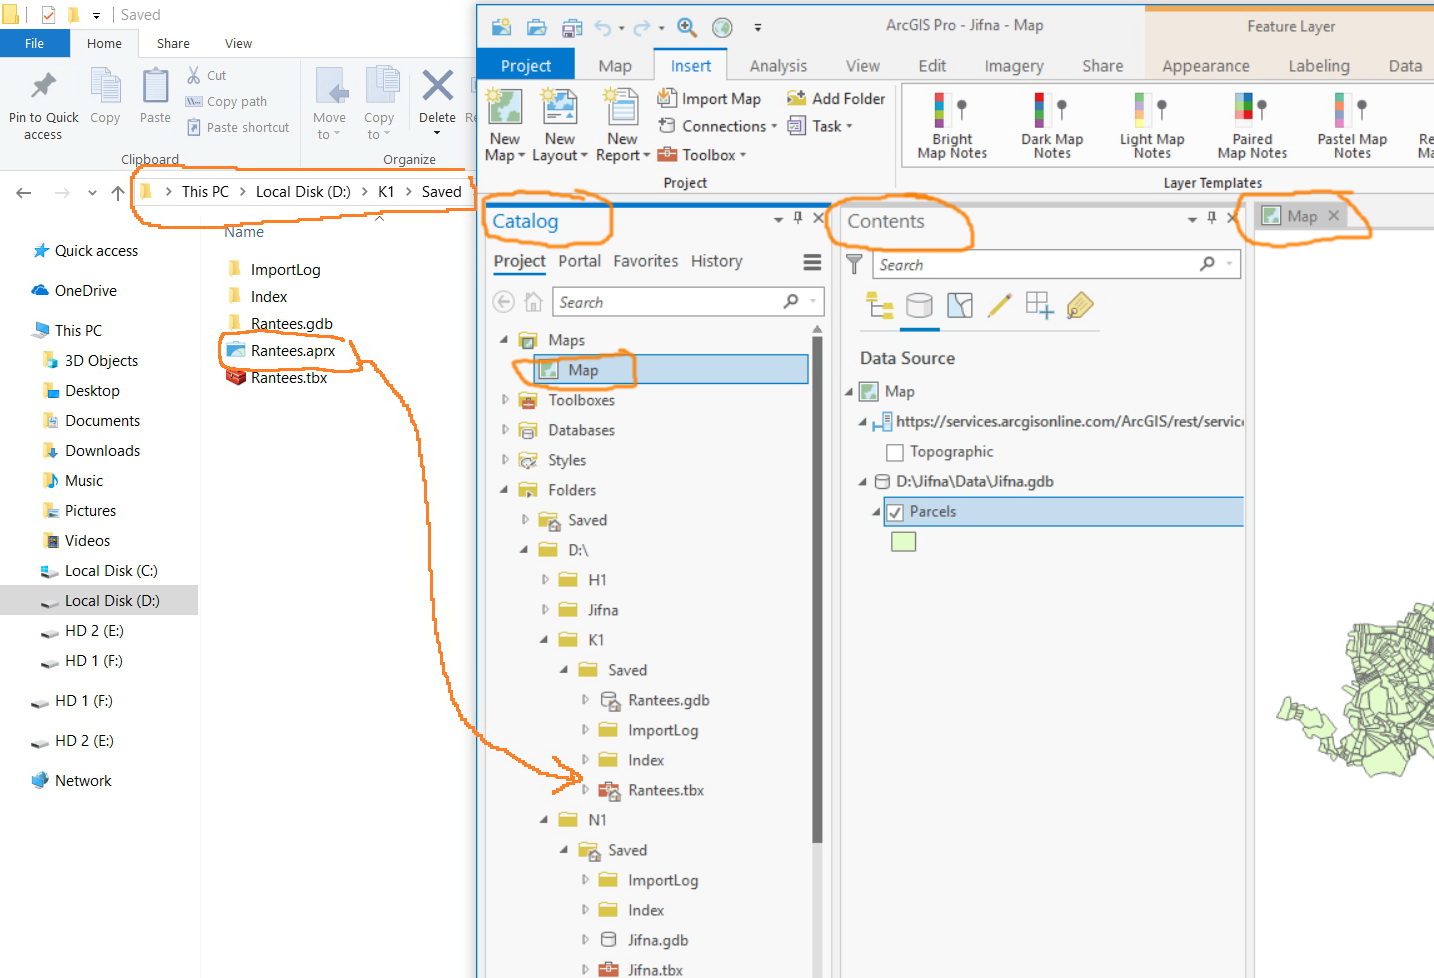Click the Project button in ArcGIS ribbon
The image size is (1434, 978).
point(526,66)
